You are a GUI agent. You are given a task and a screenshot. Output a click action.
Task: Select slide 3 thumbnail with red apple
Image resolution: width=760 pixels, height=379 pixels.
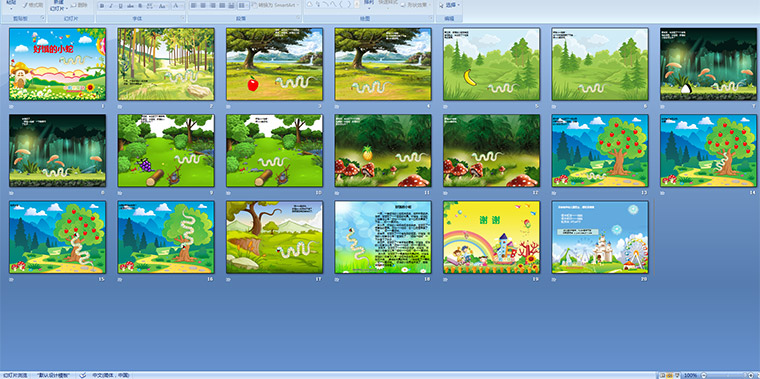(274, 64)
